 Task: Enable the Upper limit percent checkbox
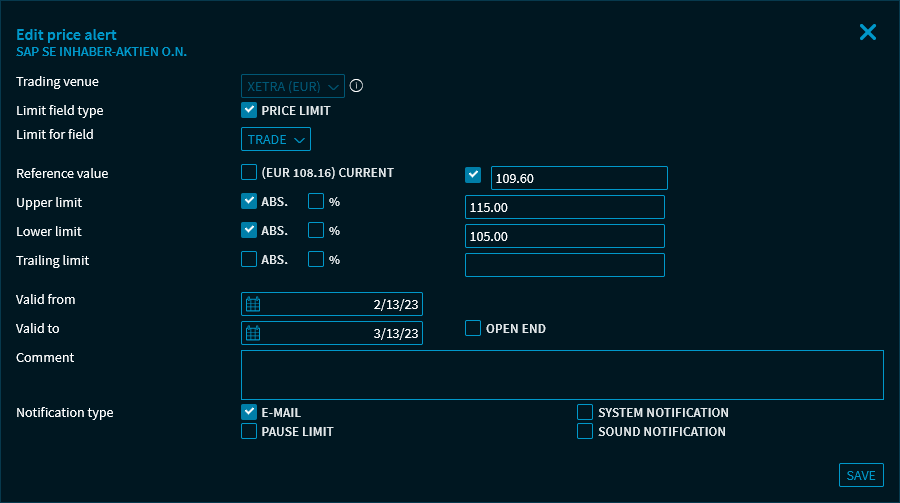click(x=316, y=201)
